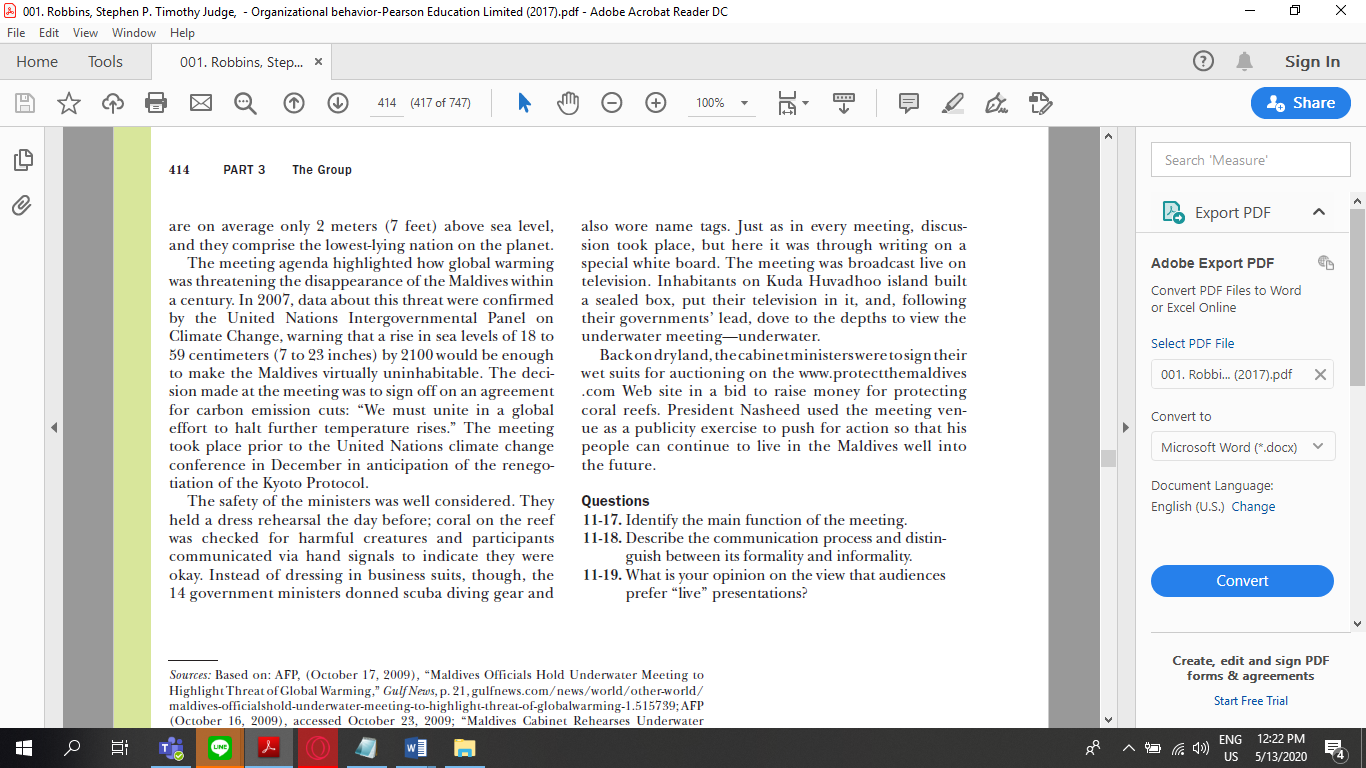Click Start Free Trial link

coord(1251,701)
